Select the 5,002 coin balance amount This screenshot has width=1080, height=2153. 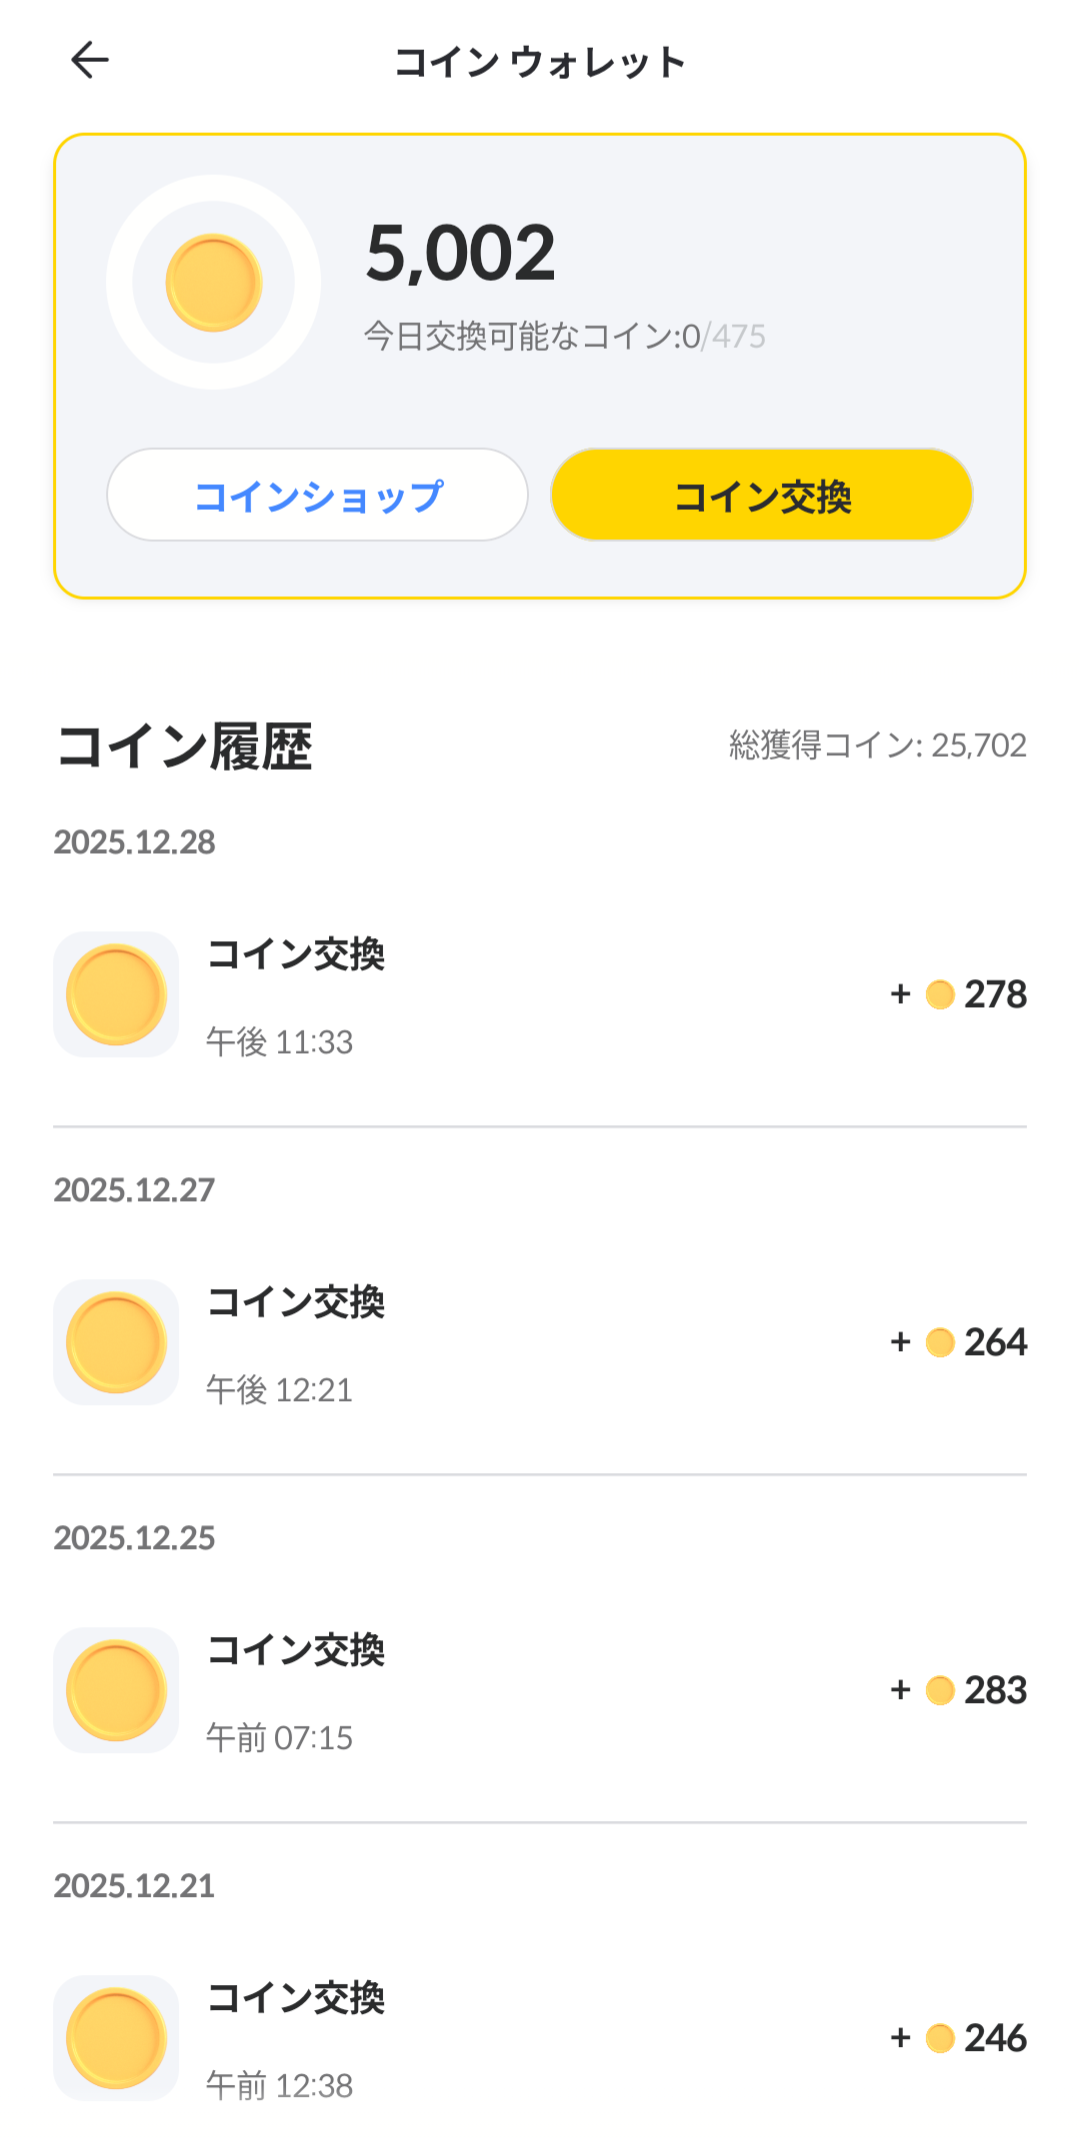[x=460, y=253]
